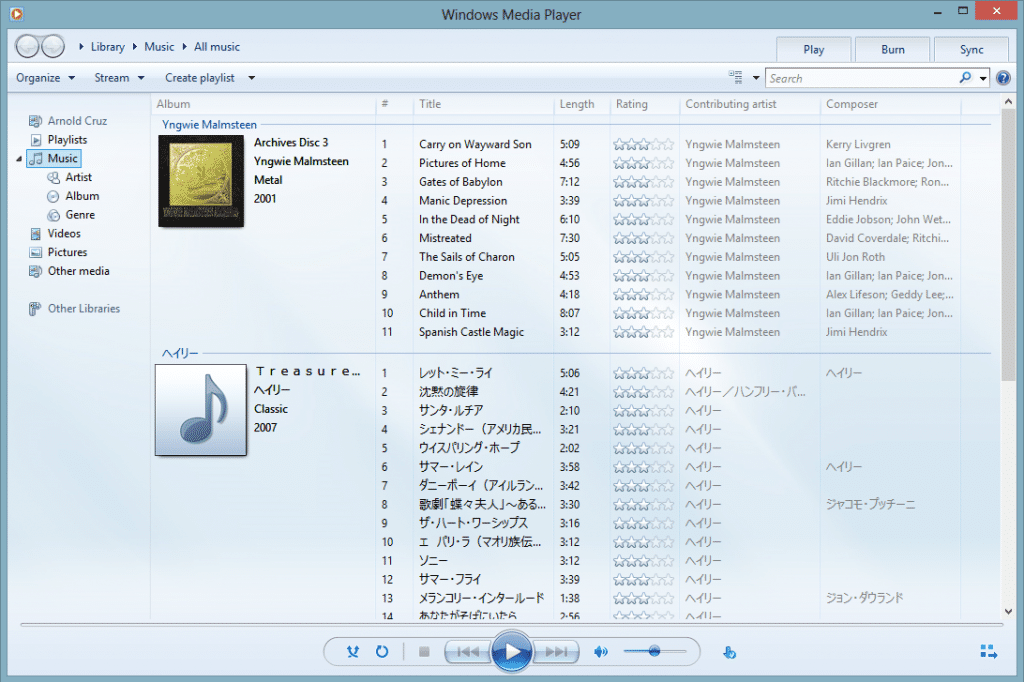Screen dimensions: 1024x682
Task: Open Help question mark icon
Action: [1003, 78]
